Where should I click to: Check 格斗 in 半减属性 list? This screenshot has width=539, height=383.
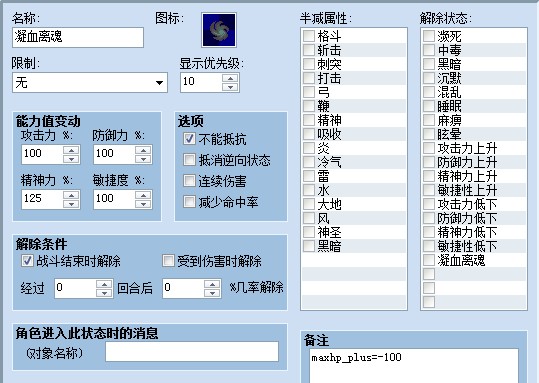coord(309,36)
